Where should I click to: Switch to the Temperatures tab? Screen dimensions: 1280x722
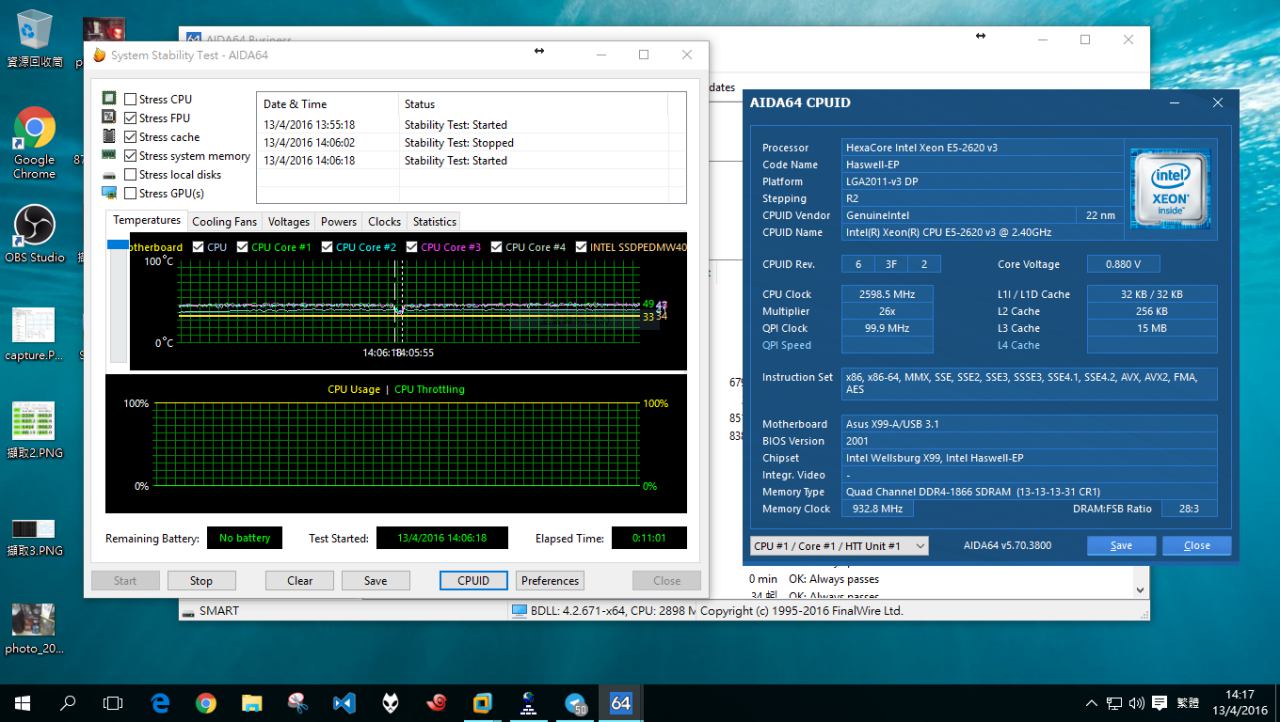pos(146,221)
